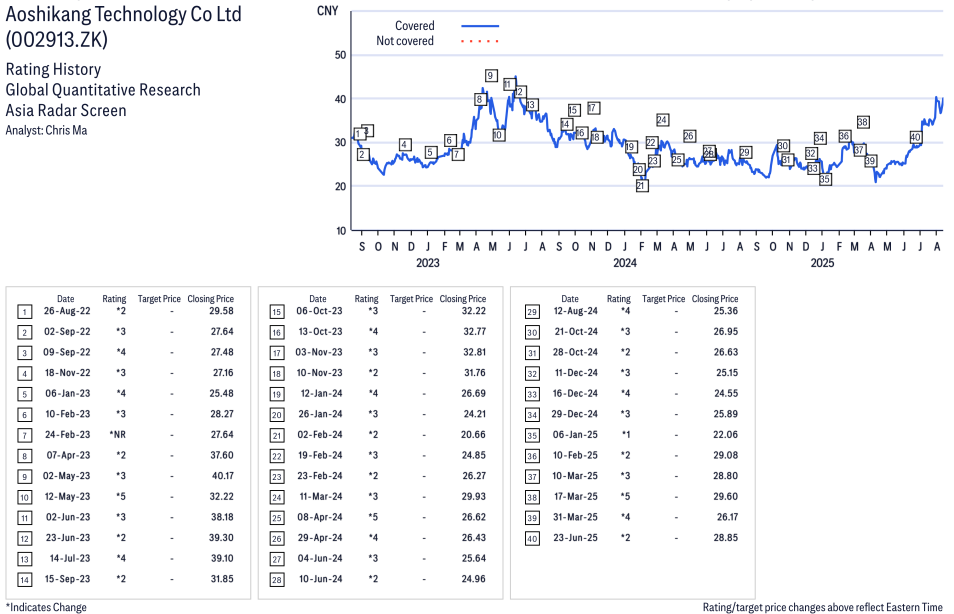Screen dimensions: 954x614
Task: Click the 39.30 closing price
Action: (x=221, y=538)
